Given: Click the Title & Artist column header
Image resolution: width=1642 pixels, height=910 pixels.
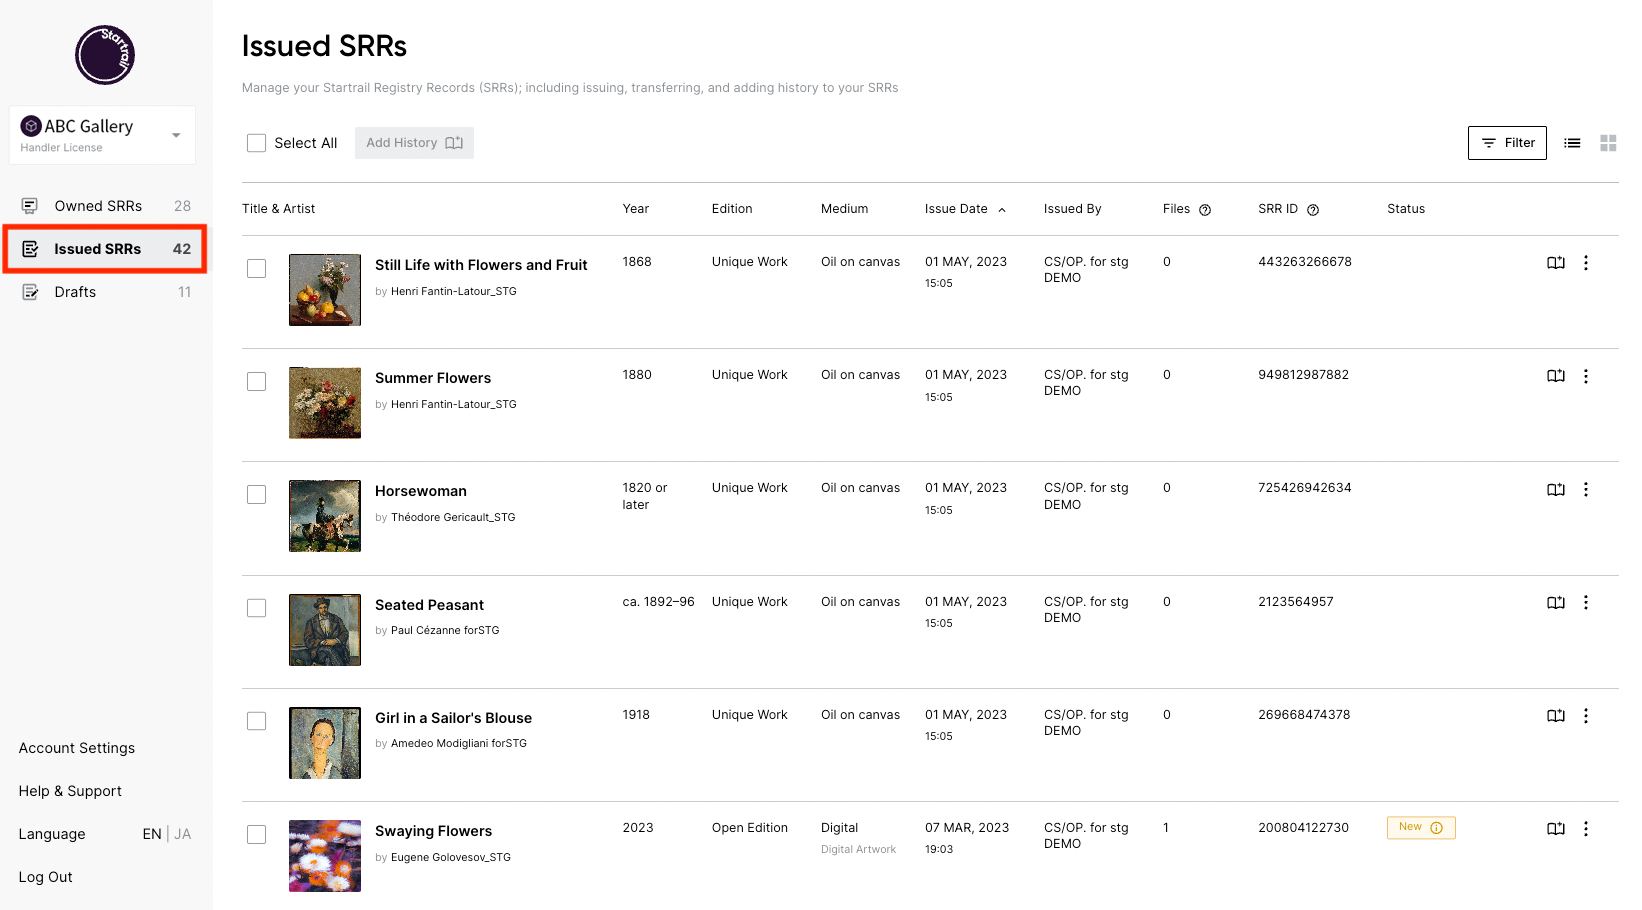Looking at the screenshot, I should click(279, 209).
